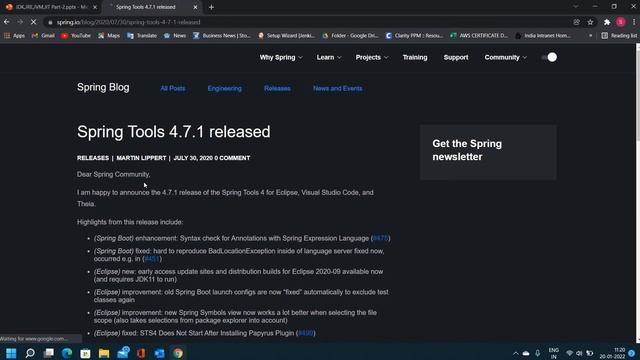
Task: View site info via the padlock icon
Action: pos(50,22)
